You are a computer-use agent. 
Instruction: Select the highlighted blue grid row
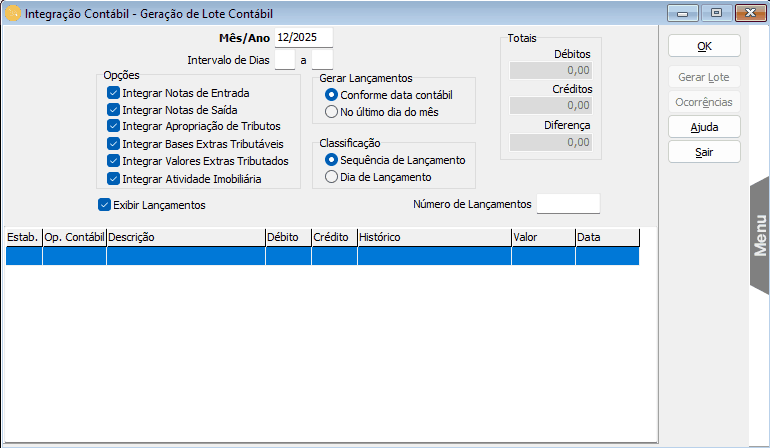[x=322, y=256]
